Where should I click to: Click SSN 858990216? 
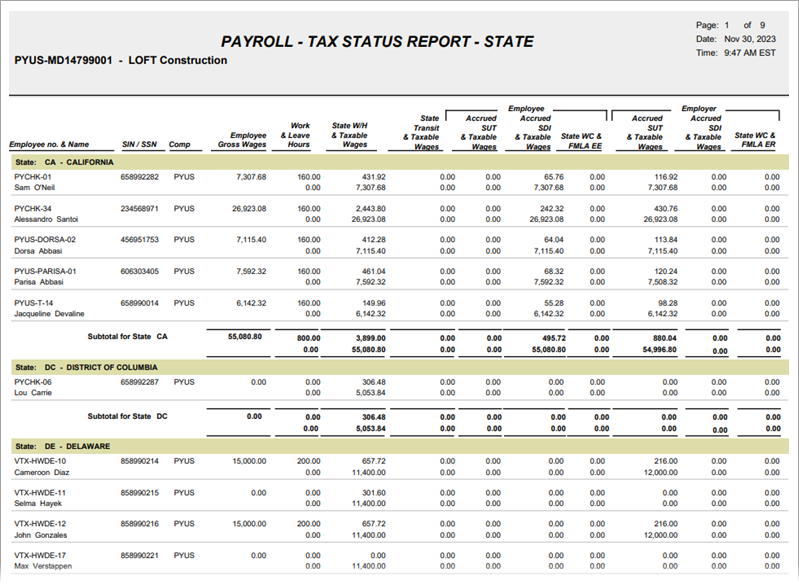click(140, 523)
